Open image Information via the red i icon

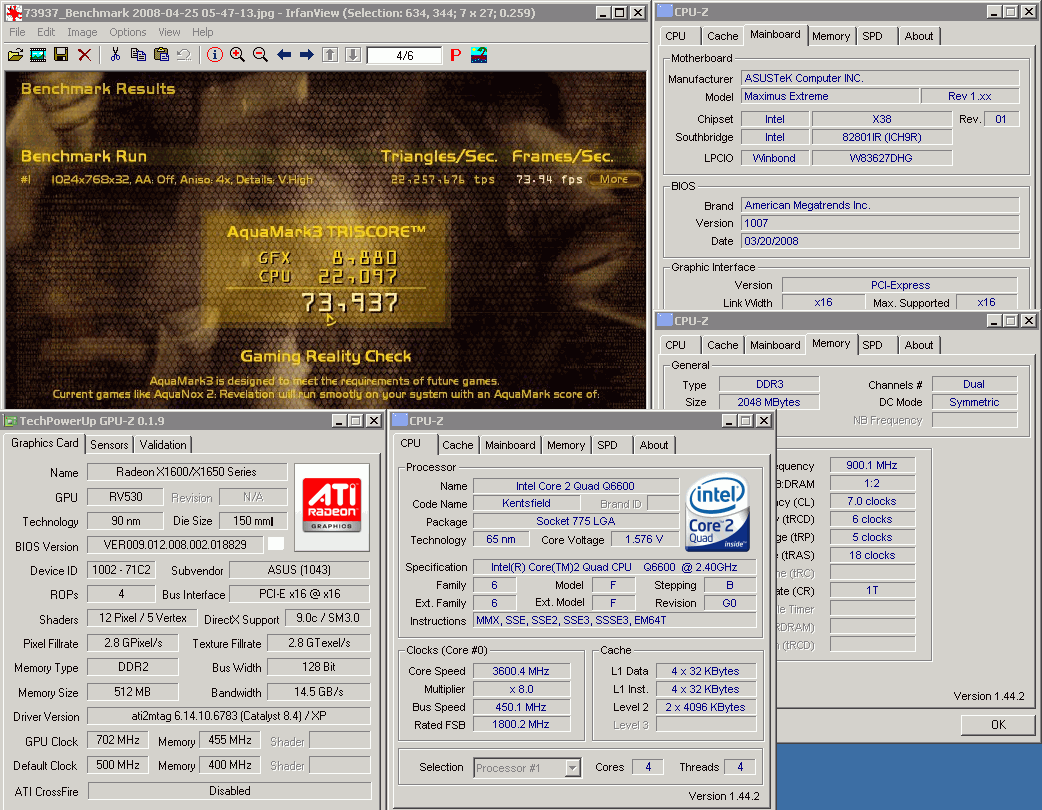point(215,54)
